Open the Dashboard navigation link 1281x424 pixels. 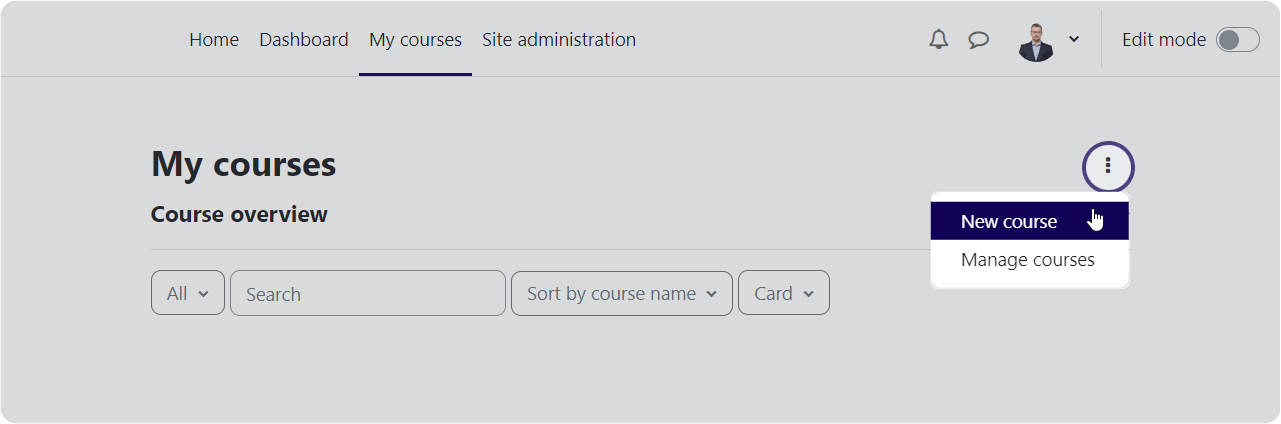[x=304, y=40]
